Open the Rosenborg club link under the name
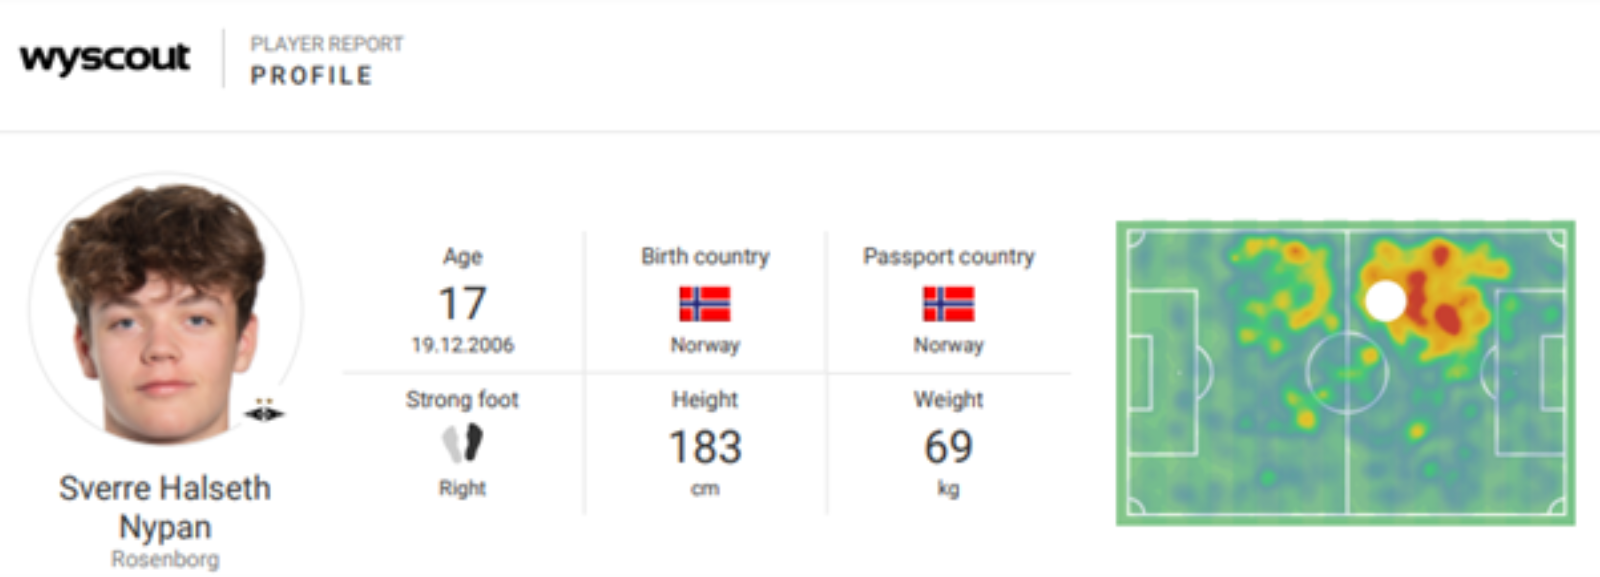1600x577 pixels. (x=165, y=559)
